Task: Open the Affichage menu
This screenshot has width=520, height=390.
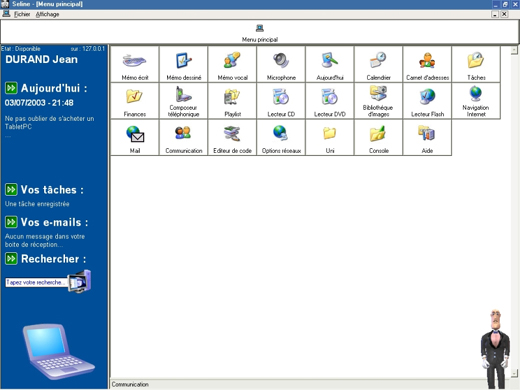Action: pos(47,14)
